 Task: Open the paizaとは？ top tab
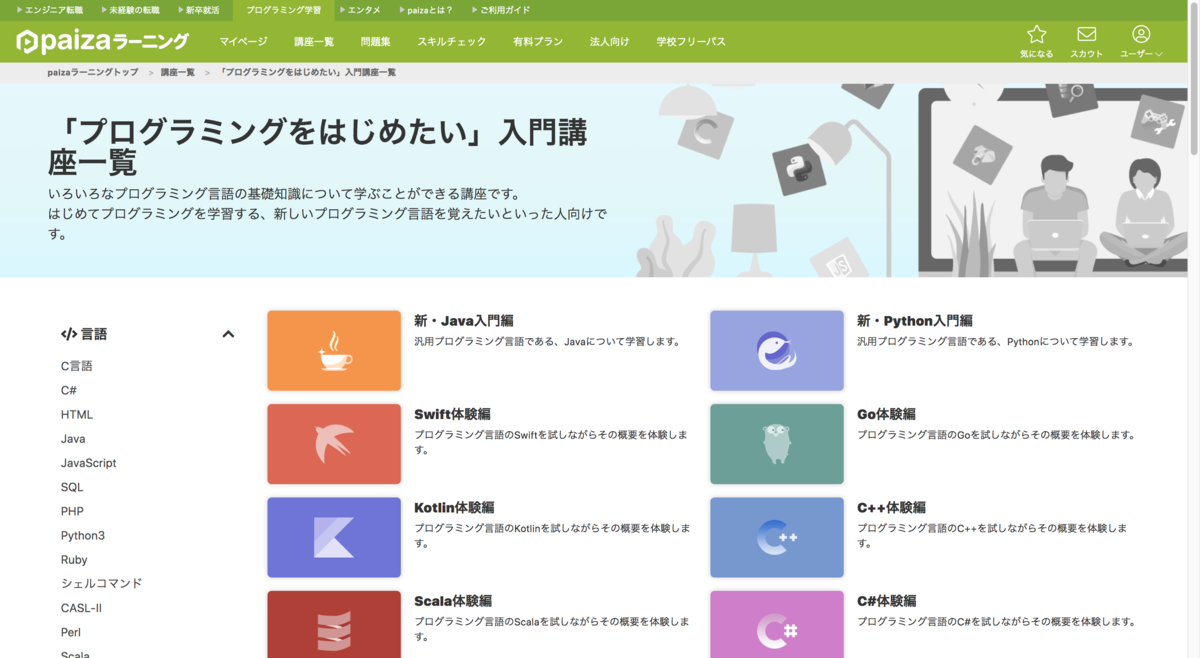(x=425, y=10)
